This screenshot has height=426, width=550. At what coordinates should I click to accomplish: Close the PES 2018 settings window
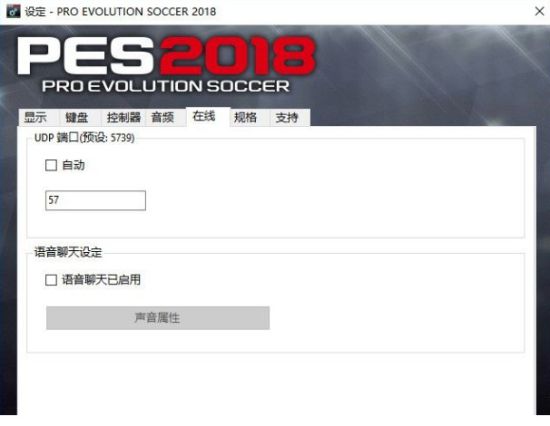pos(539,11)
